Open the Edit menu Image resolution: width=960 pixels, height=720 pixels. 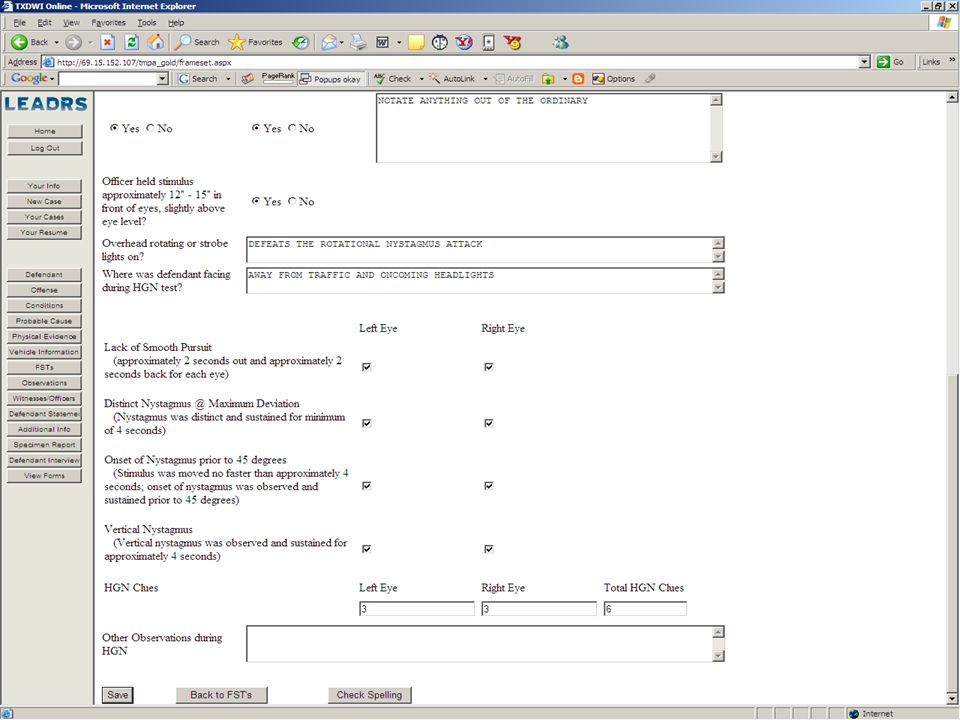[x=44, y=23]
